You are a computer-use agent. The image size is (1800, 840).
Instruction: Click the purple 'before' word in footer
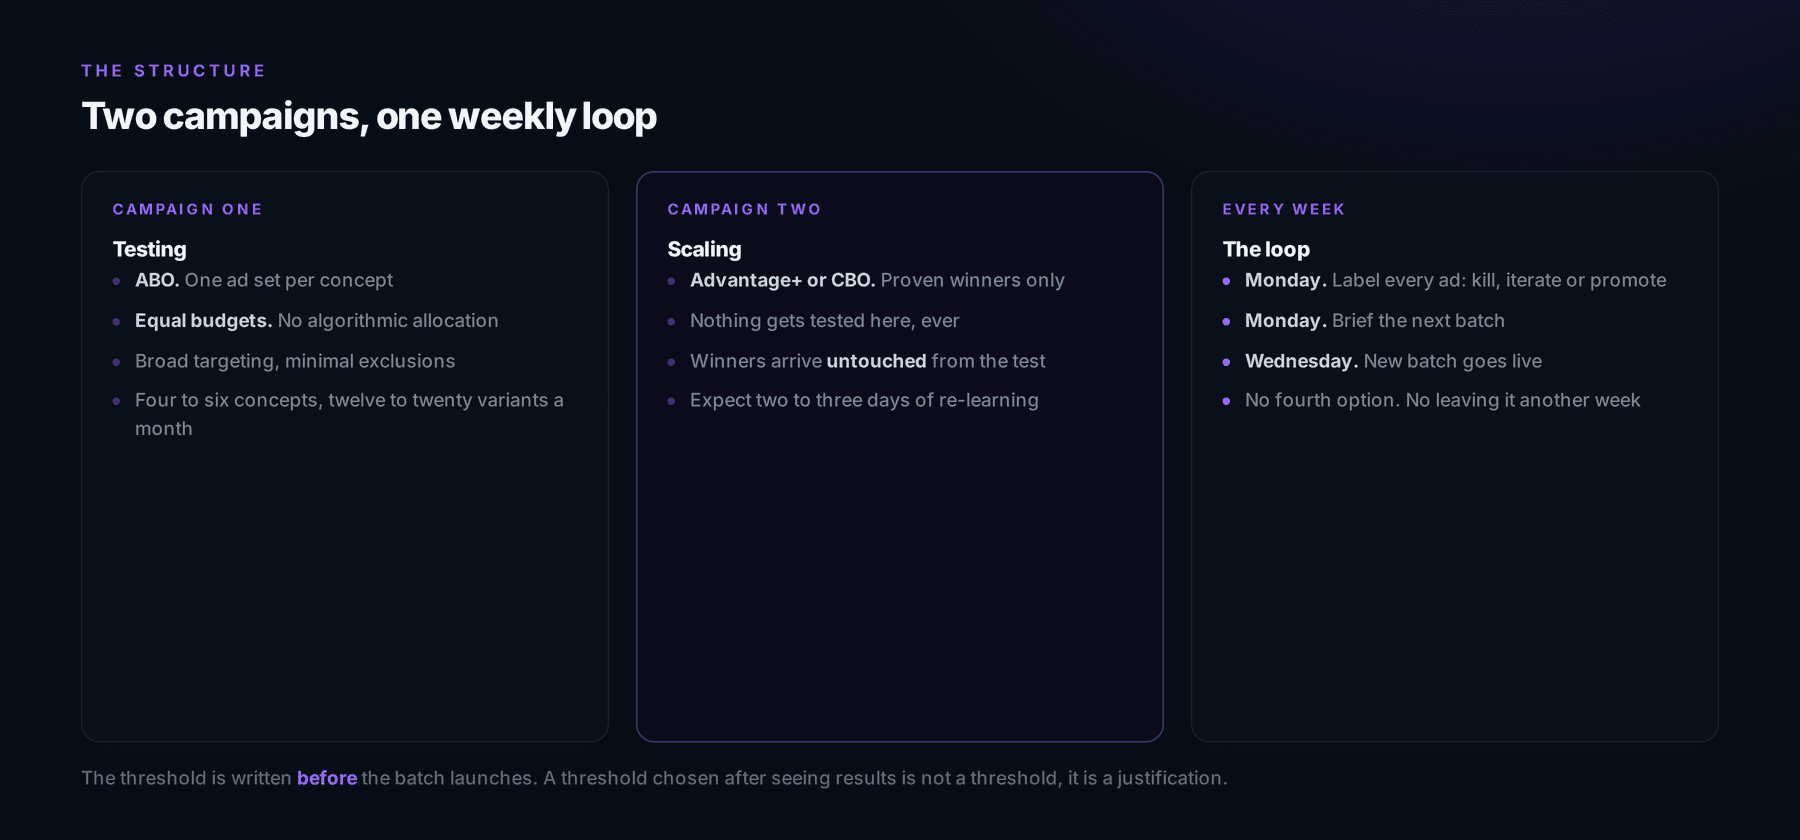(327, 778)
